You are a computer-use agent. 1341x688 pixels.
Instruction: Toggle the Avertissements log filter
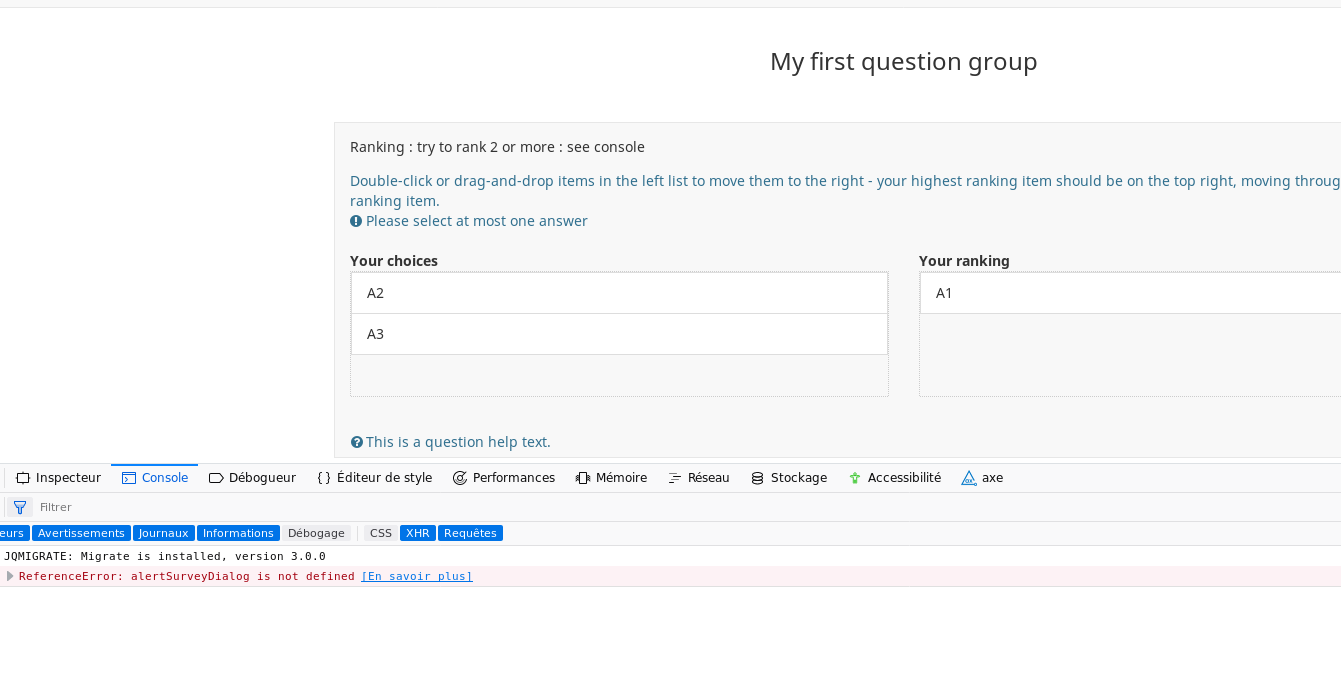(81, 533)
